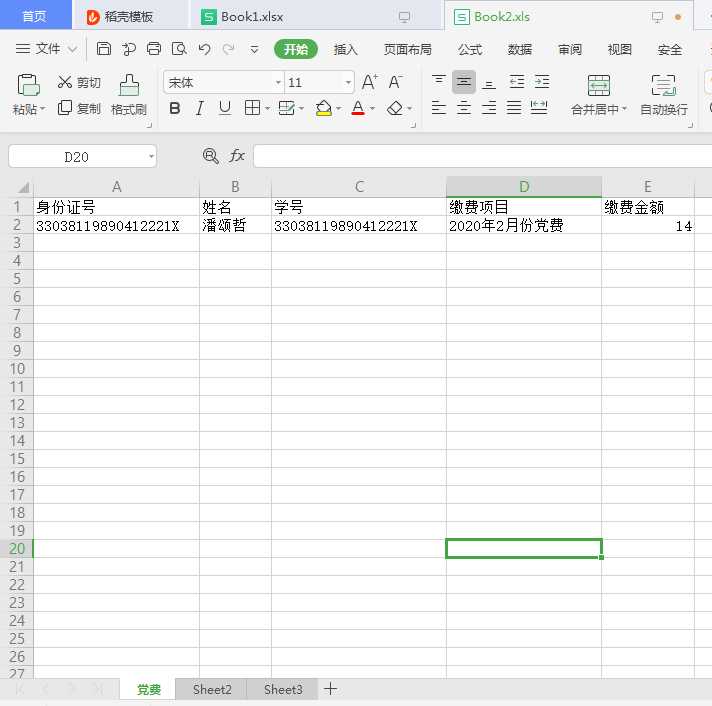Switch to Book1.xlsx document tab

point(316,17)
